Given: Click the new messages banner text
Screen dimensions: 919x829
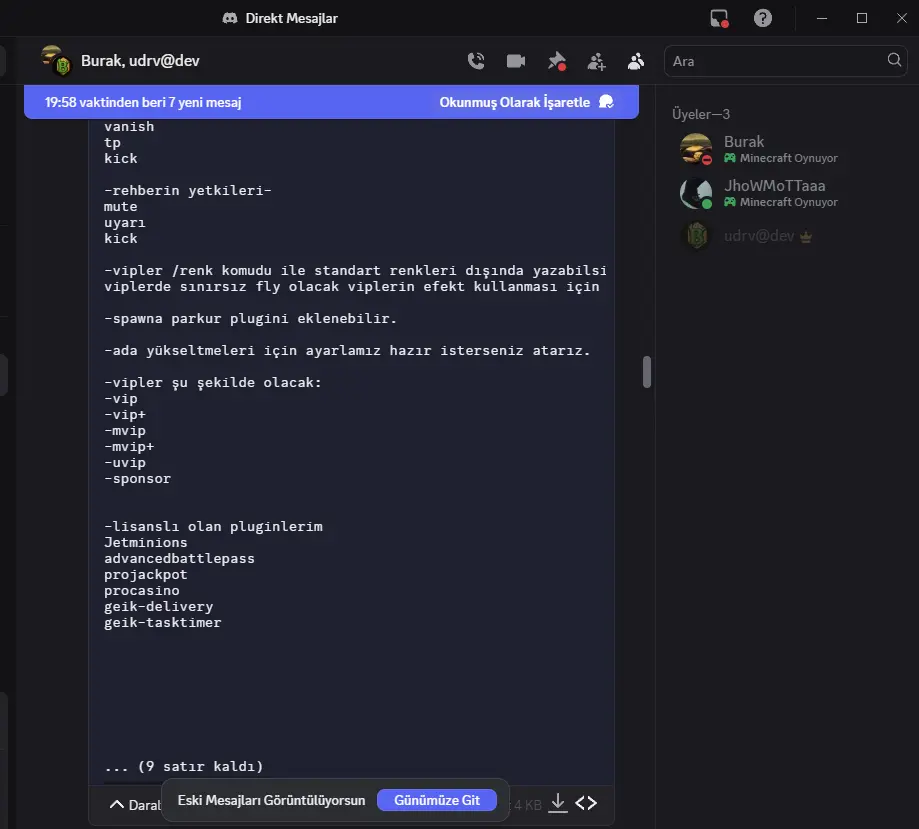Looking at the screenshot, I should 143,102.
